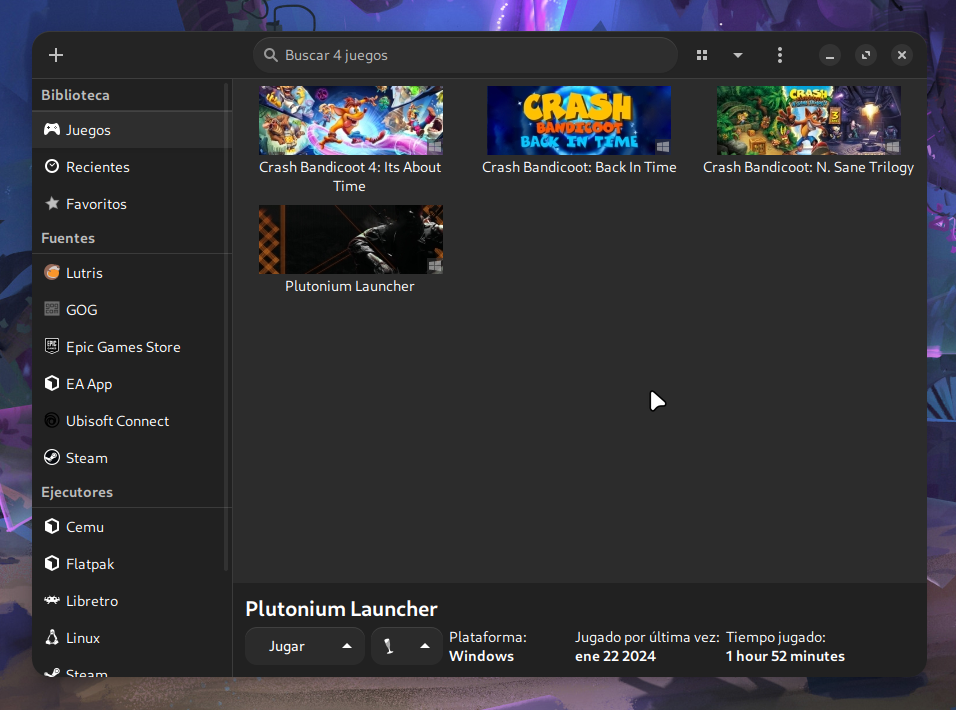956x710 pixels.
Task: Click the Linux penguin icon
Action: (52, 637)
